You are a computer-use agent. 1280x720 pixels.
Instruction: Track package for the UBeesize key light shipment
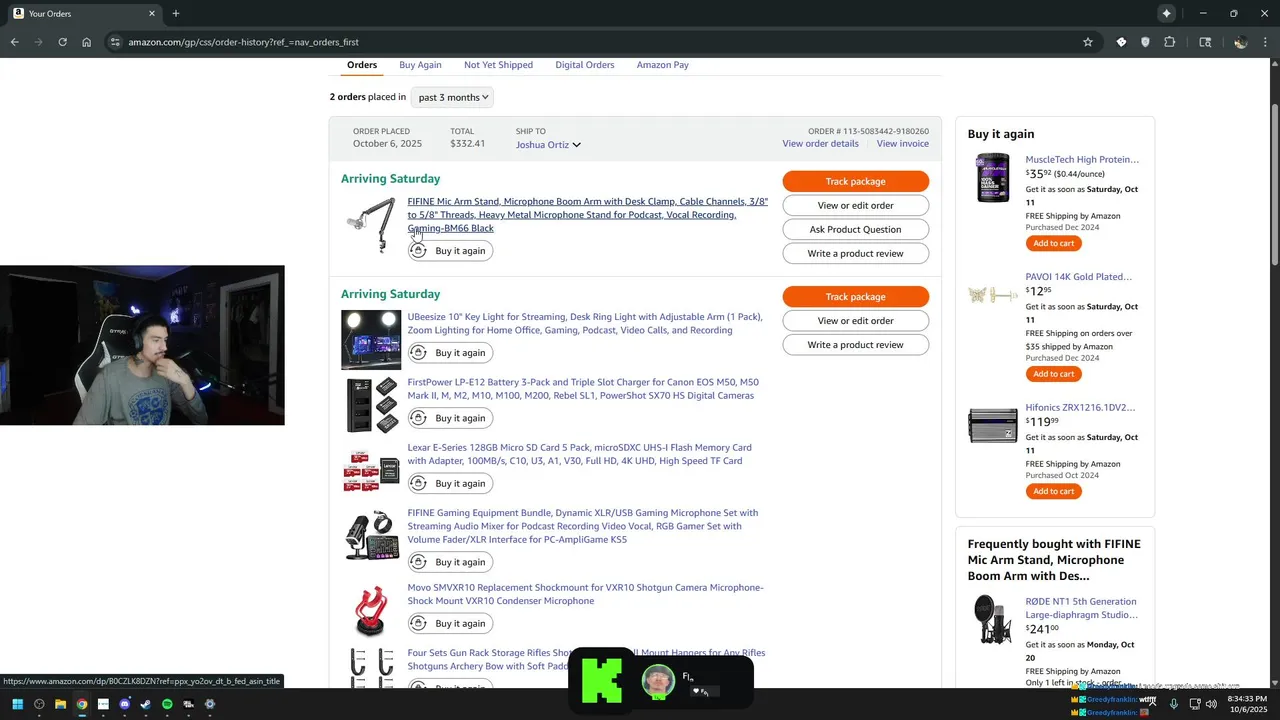(x=855, y=297)
